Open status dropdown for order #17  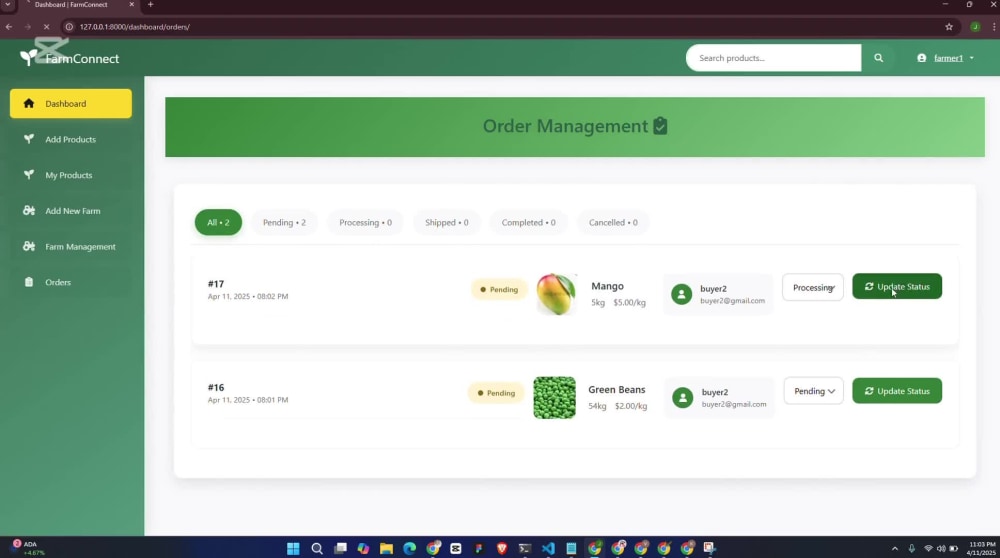pos(812,288)
